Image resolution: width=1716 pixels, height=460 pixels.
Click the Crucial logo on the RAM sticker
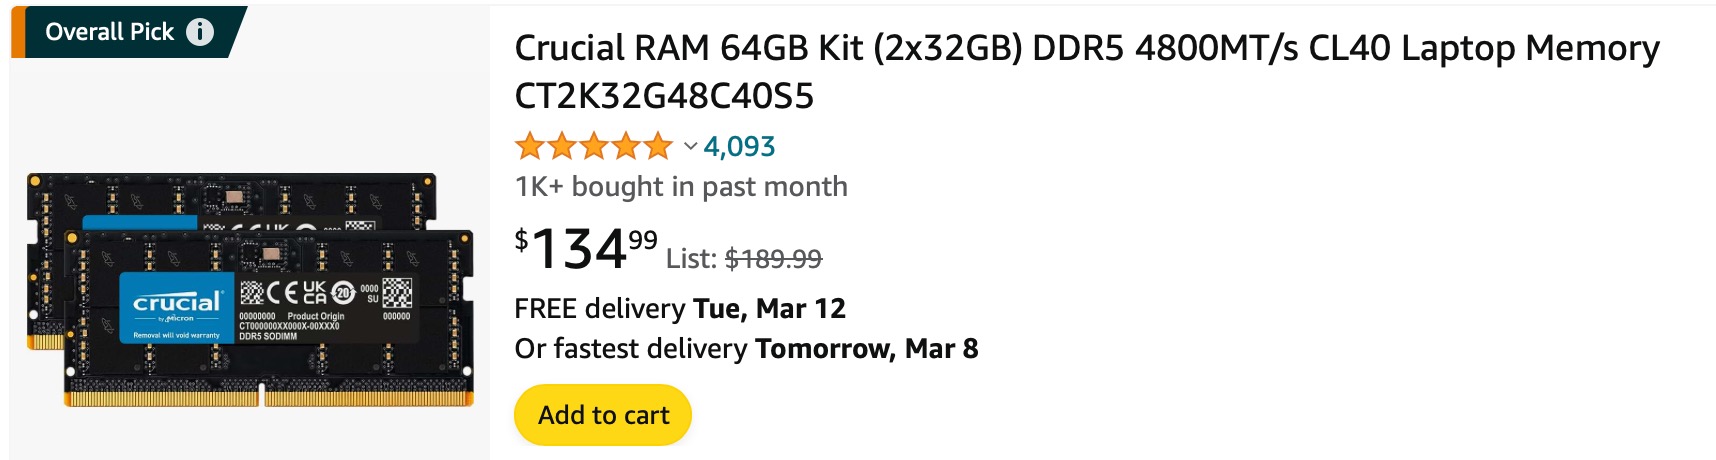[x=177, y=303]
